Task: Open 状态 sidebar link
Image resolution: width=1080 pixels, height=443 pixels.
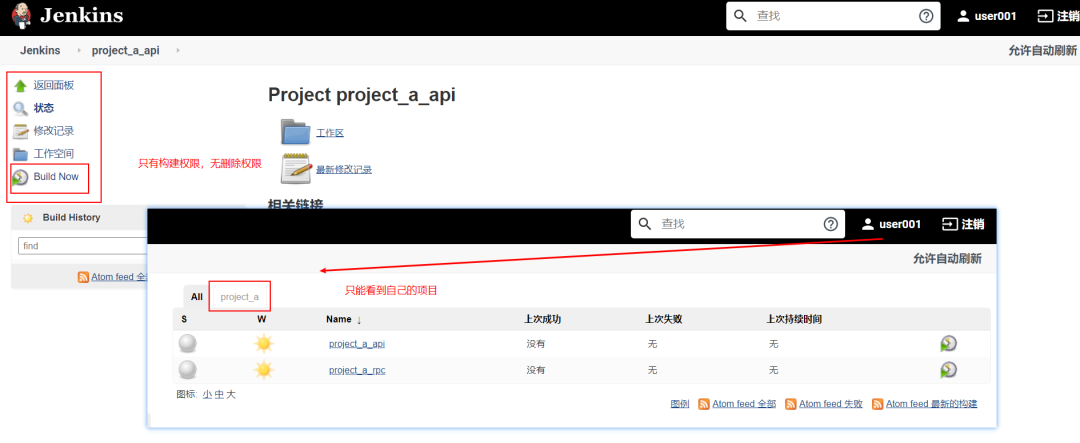Action: tap(43, 108)
